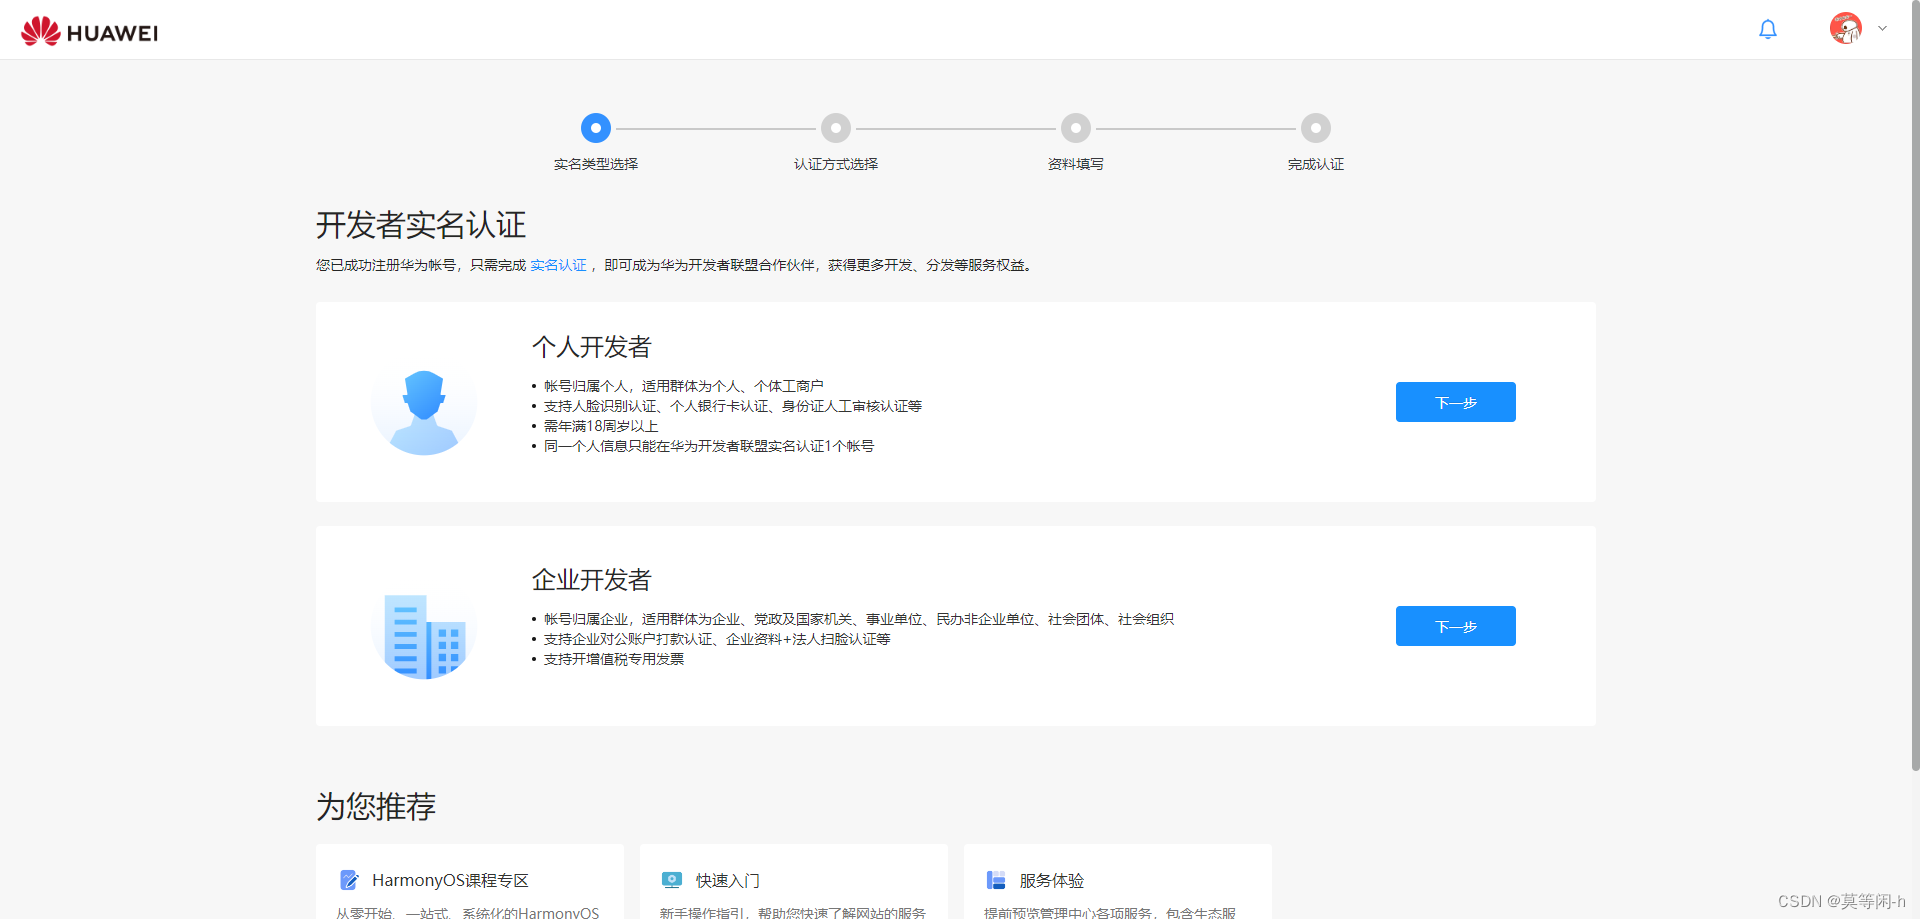
Task: Click the user avatar picture
Action: click(x=1846, y=28)
